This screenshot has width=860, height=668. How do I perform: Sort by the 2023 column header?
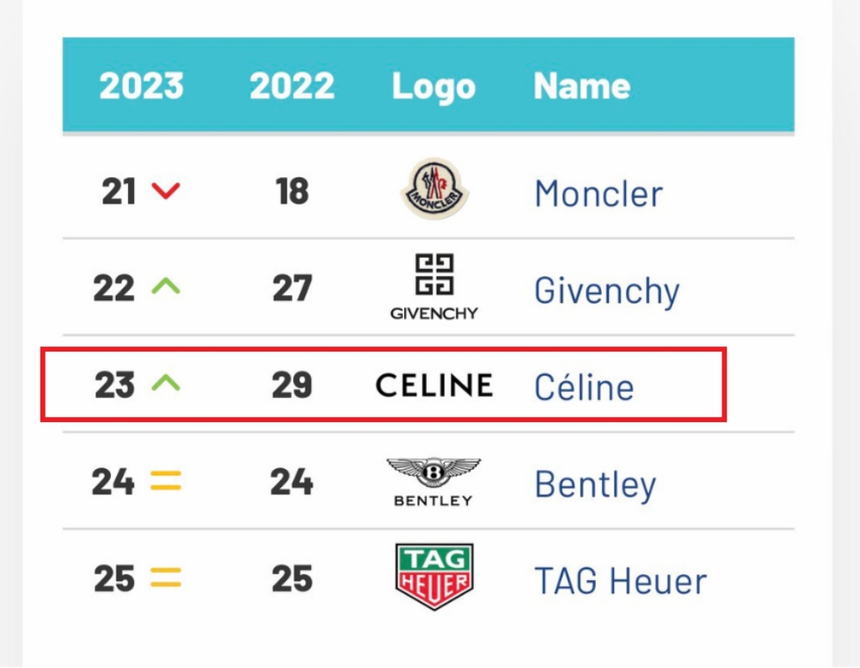coord(141,86)
